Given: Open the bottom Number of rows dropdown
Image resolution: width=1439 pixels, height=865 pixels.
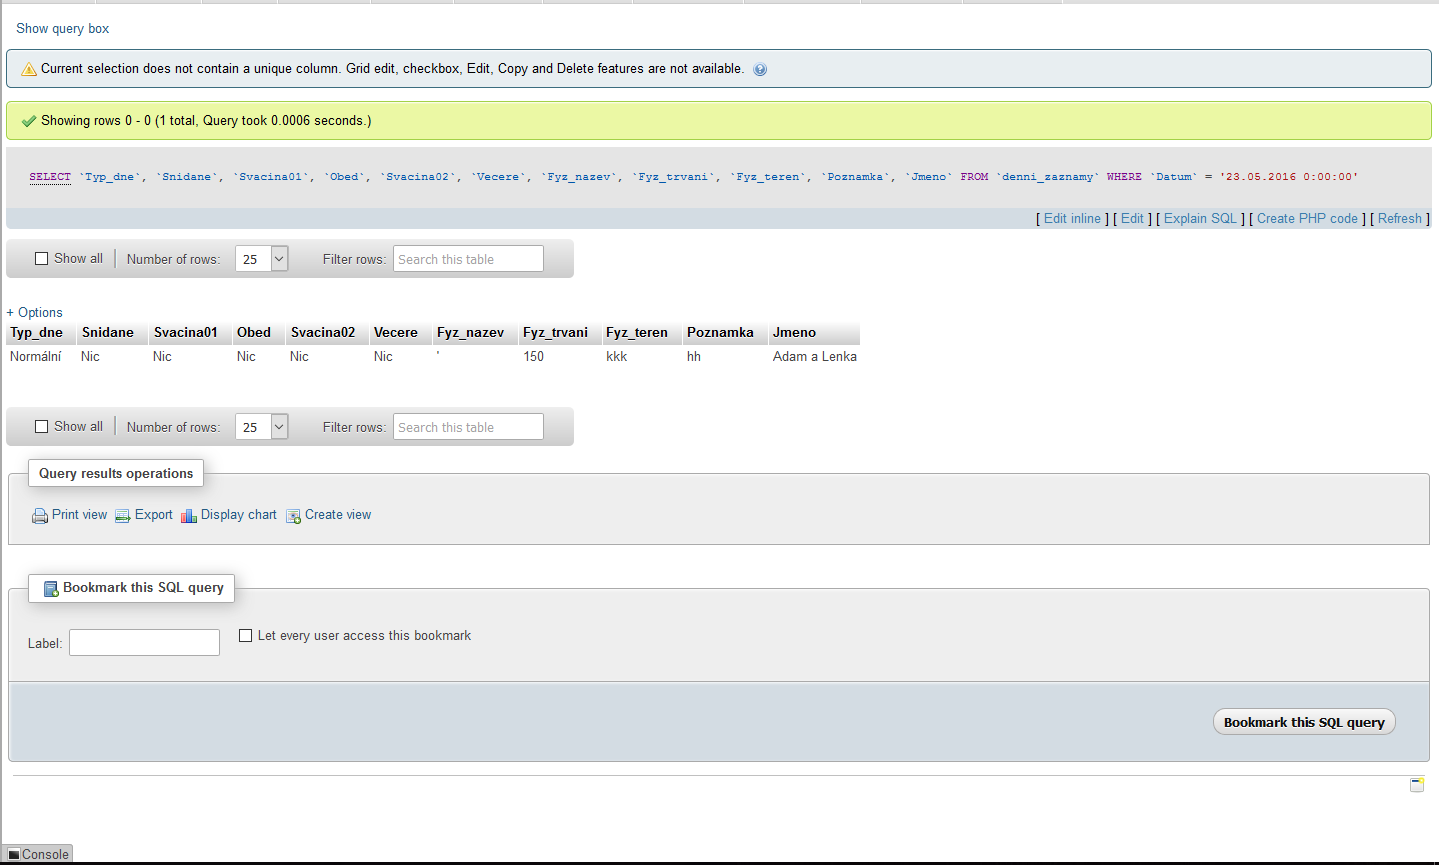Looking at the screenshot, I should pos(262,427).
